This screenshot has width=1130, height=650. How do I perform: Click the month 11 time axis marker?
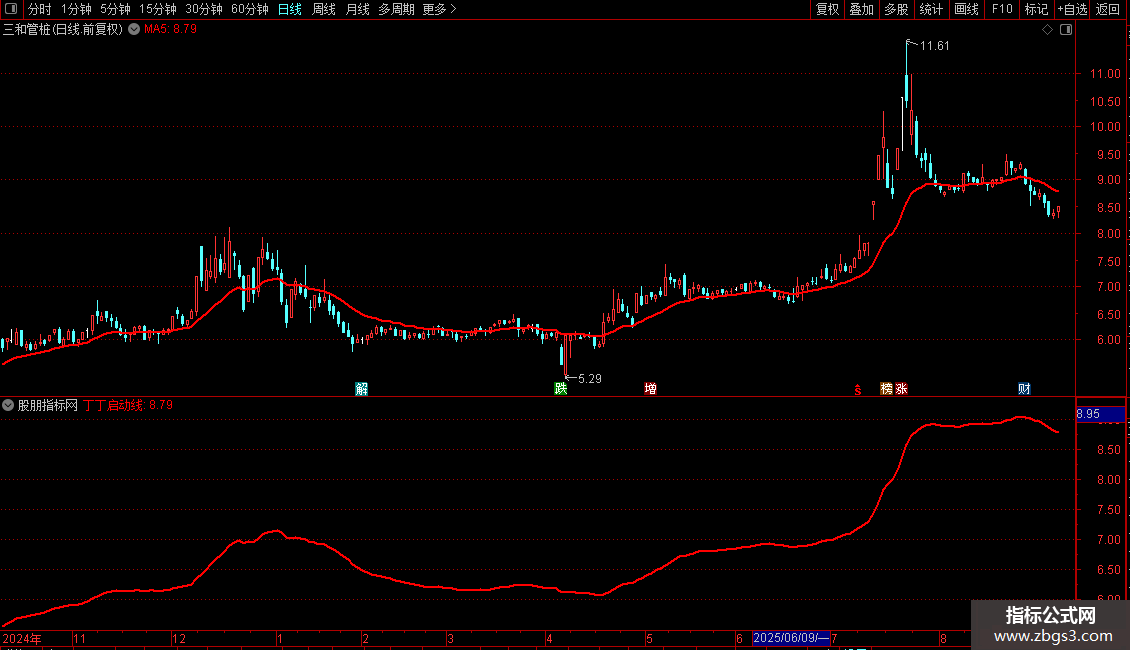79,639
